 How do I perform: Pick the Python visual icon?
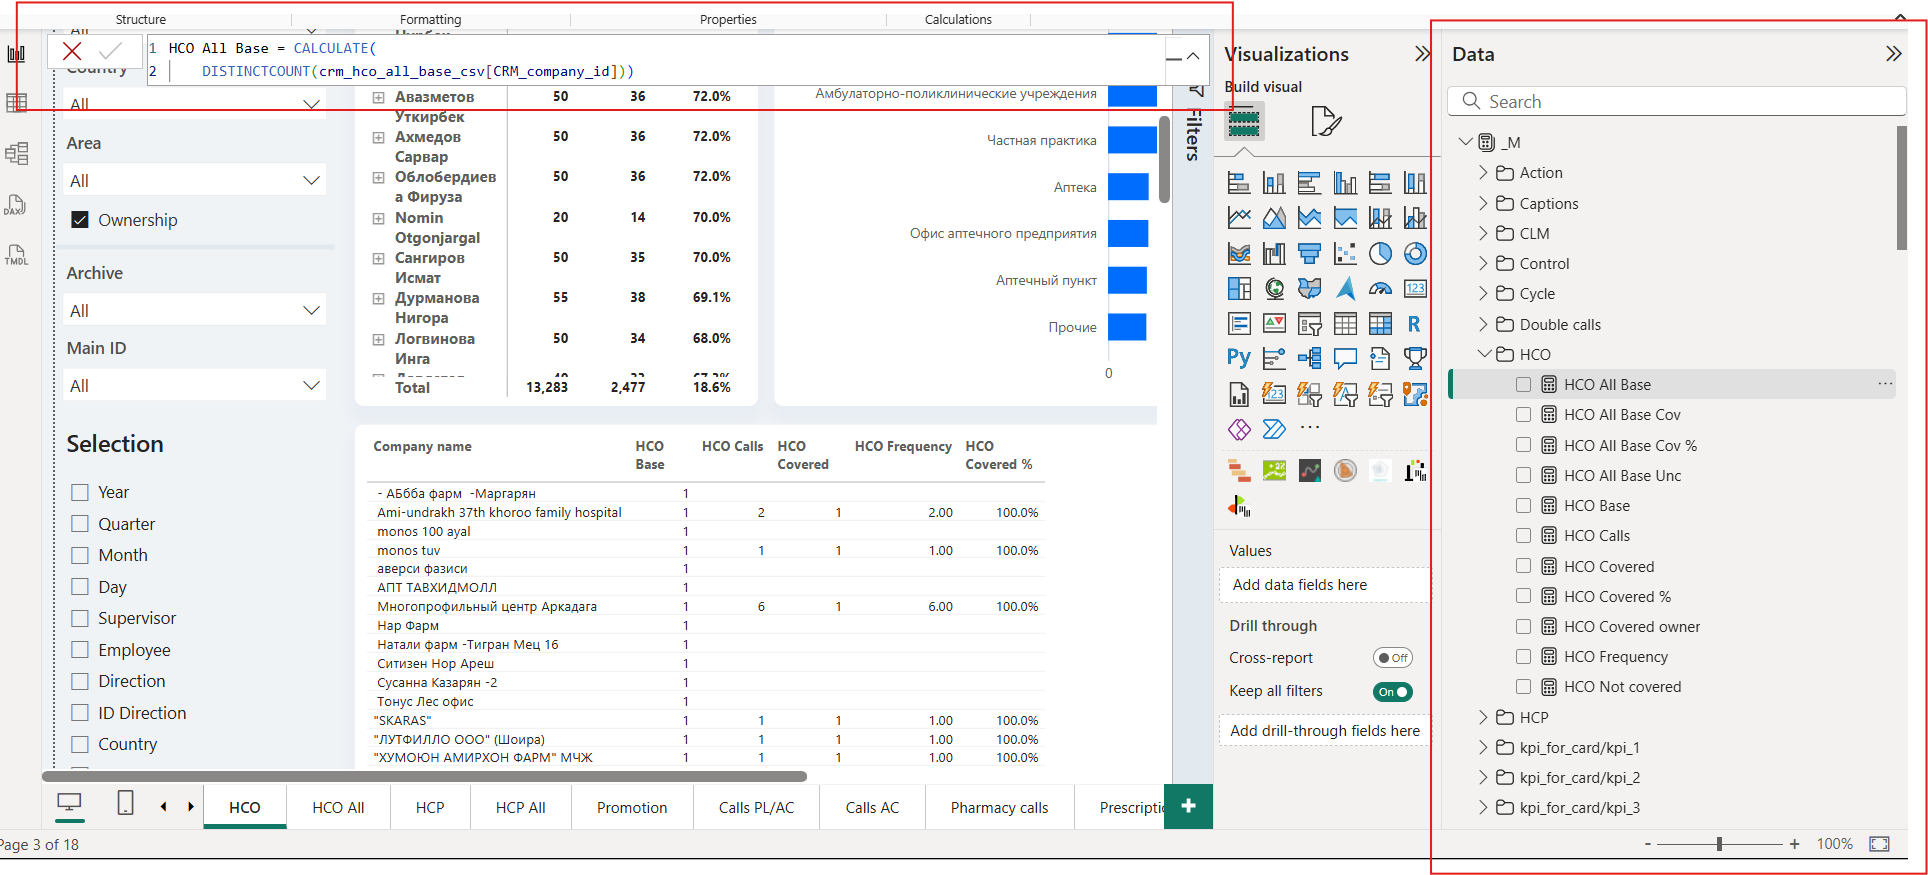tap(1239, 358)
